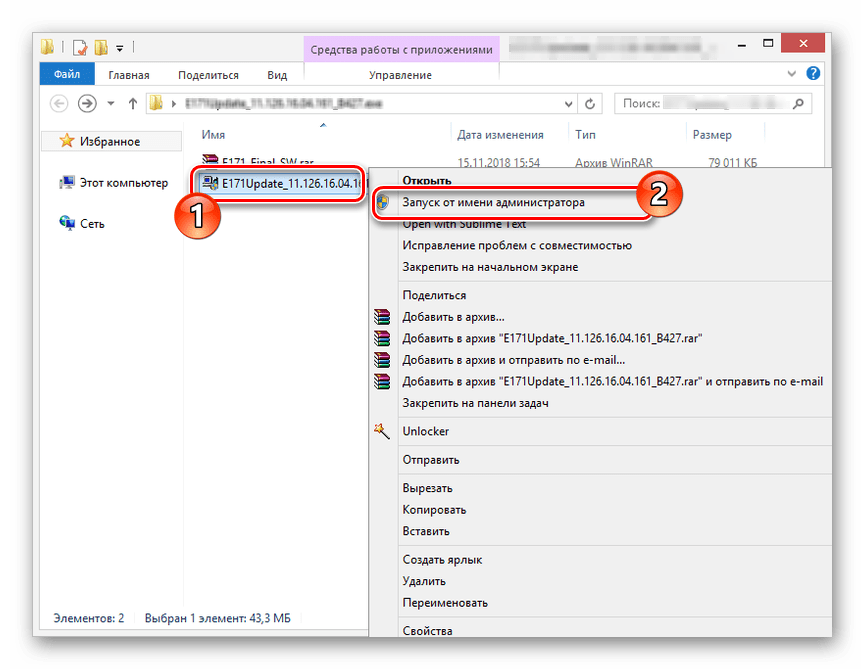Click the Сеть network icon

[67, 223]
